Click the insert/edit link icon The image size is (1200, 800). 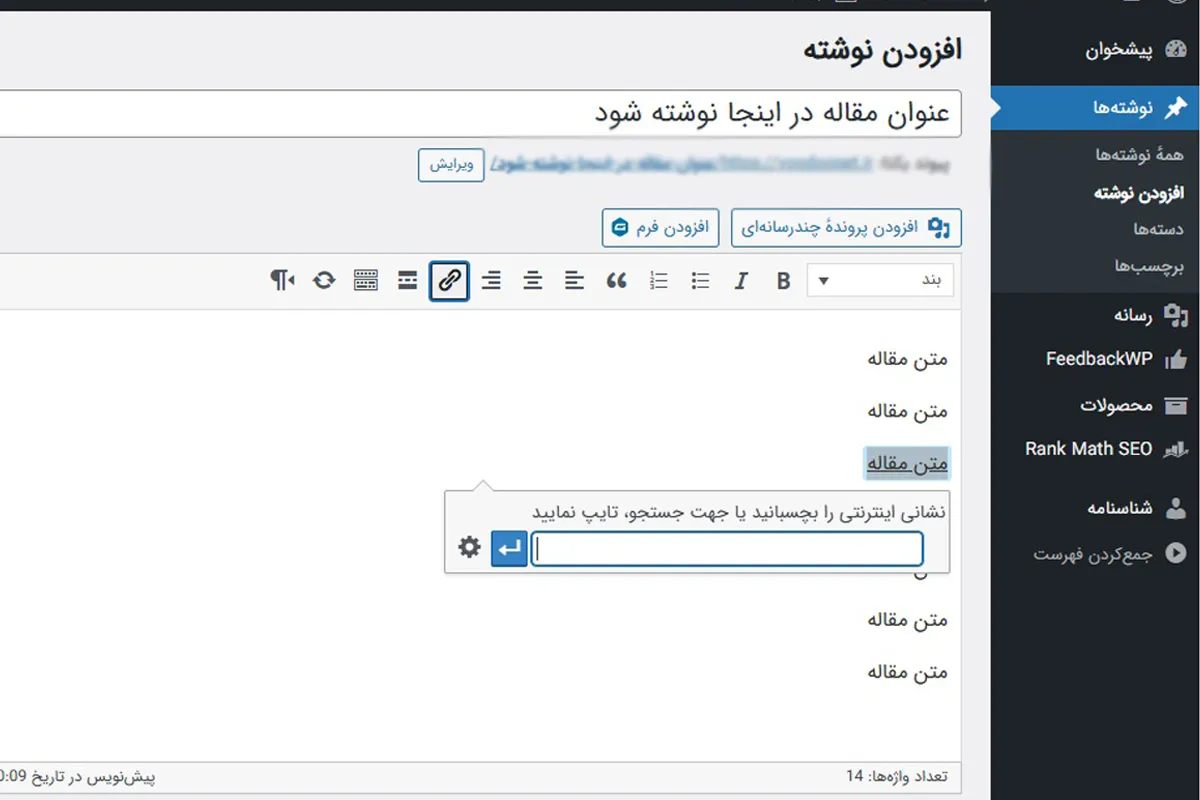tap(449, 281)
